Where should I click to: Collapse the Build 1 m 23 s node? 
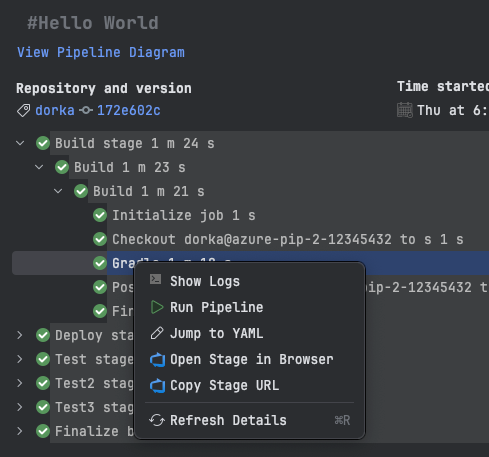(39, 167)
